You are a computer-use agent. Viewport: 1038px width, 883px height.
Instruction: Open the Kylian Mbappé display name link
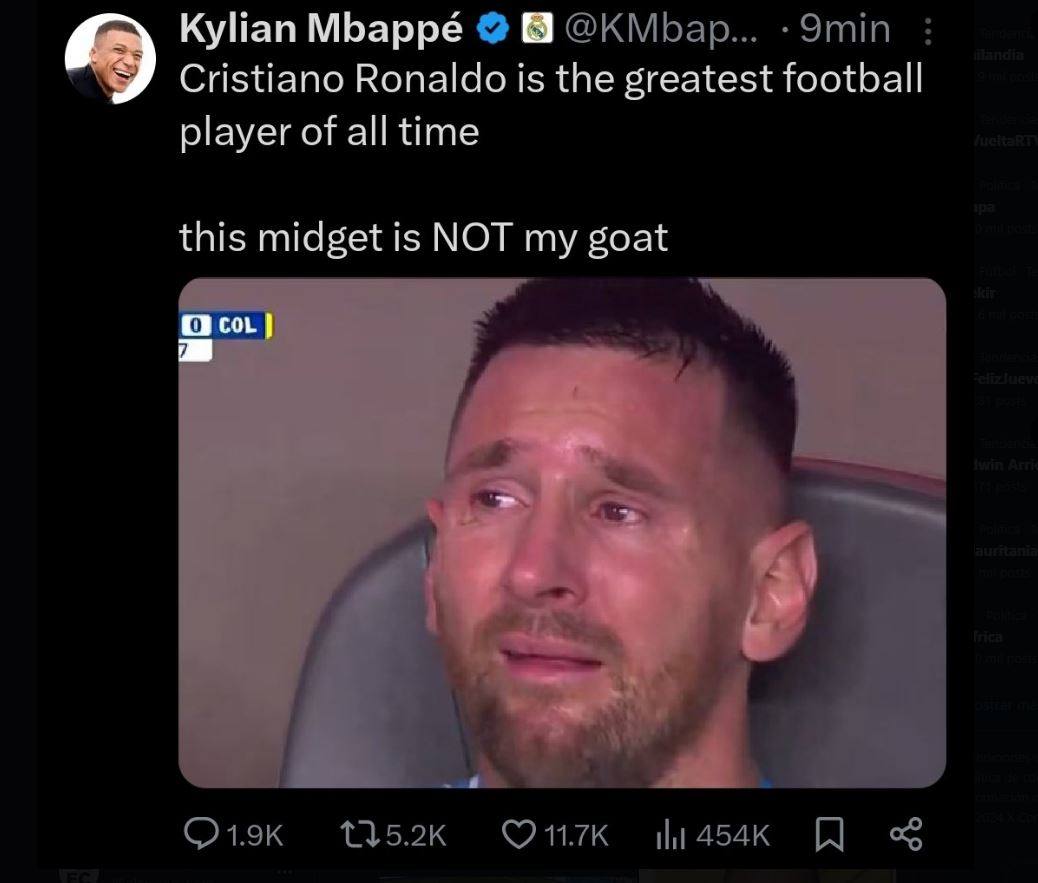320,31
